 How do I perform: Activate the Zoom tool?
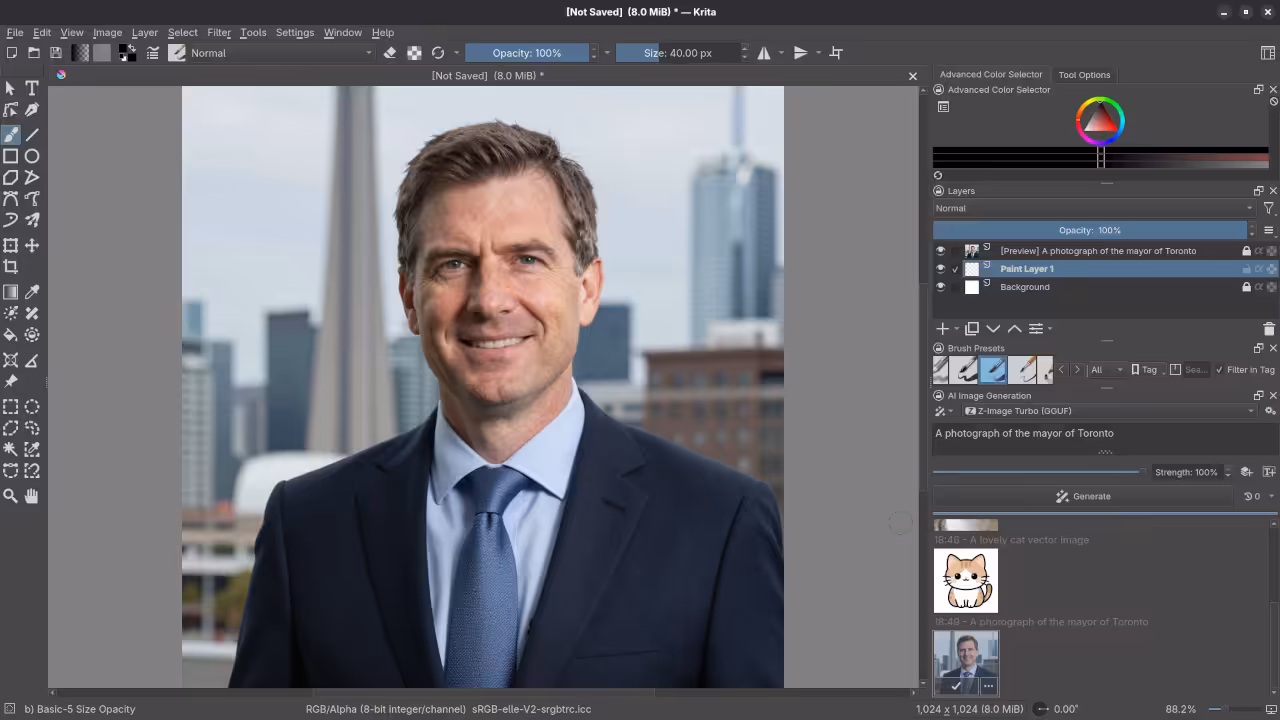pyautogui.click(x=12, y=497)
